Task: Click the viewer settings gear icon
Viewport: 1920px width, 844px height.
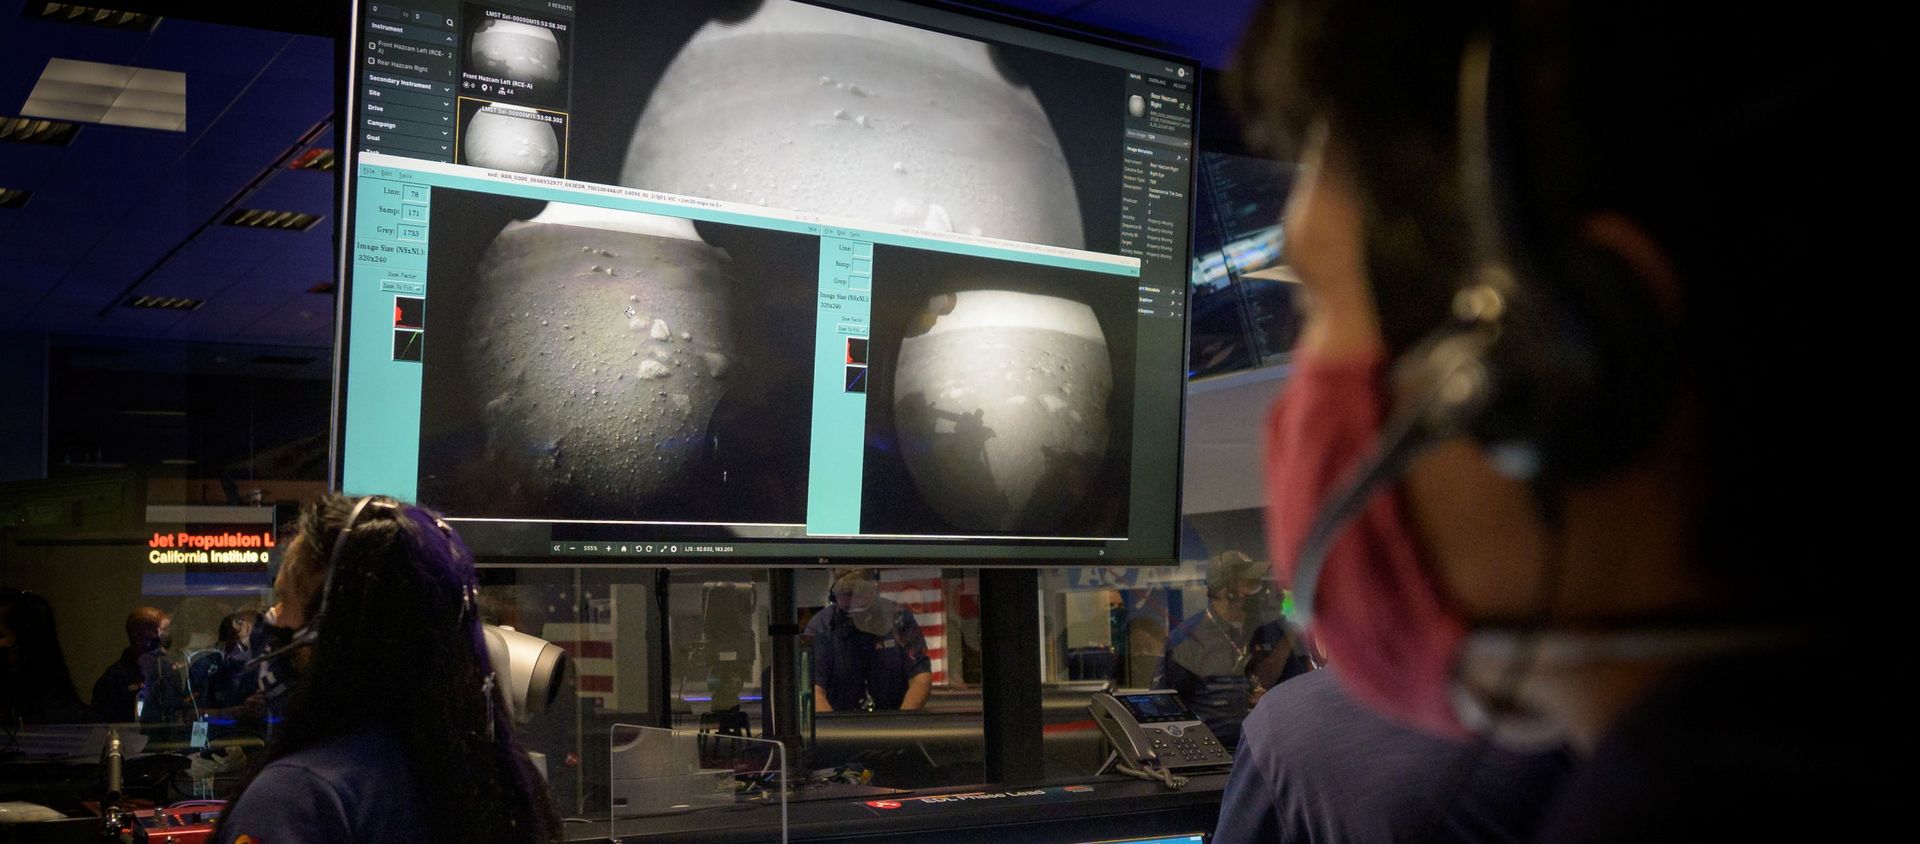Action: (674, 549)
